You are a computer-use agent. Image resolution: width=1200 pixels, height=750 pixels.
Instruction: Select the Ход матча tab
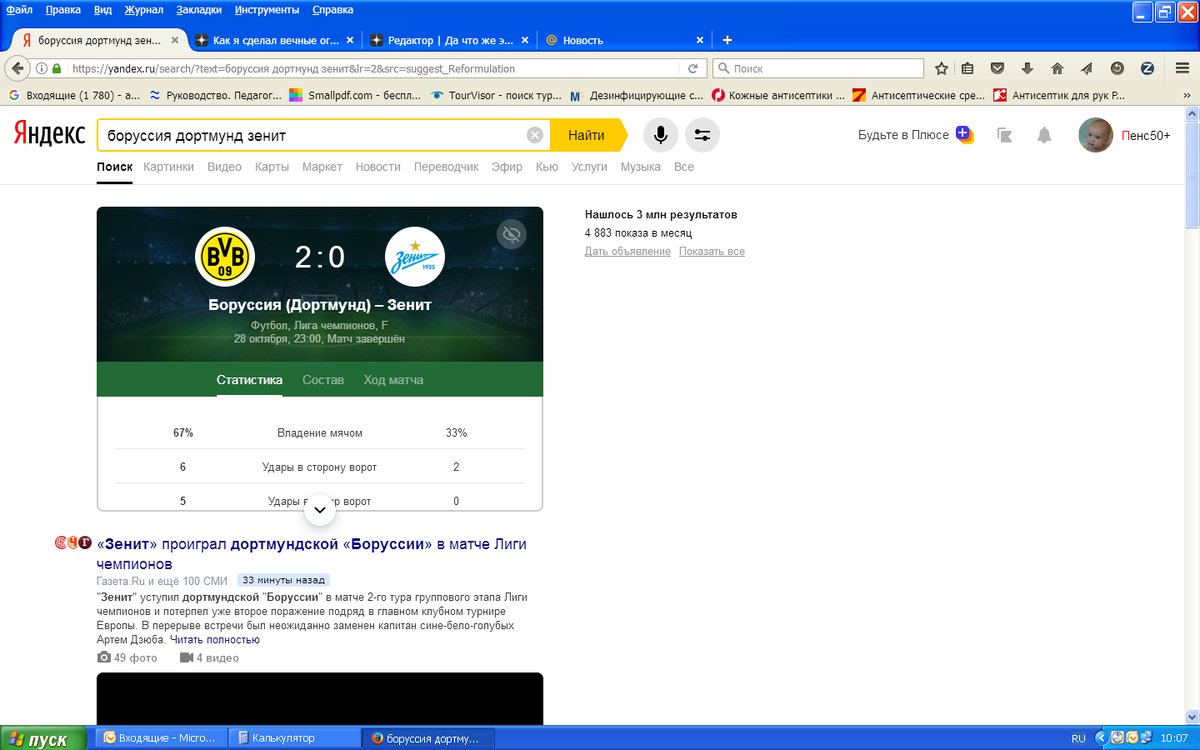pos(393,380)
